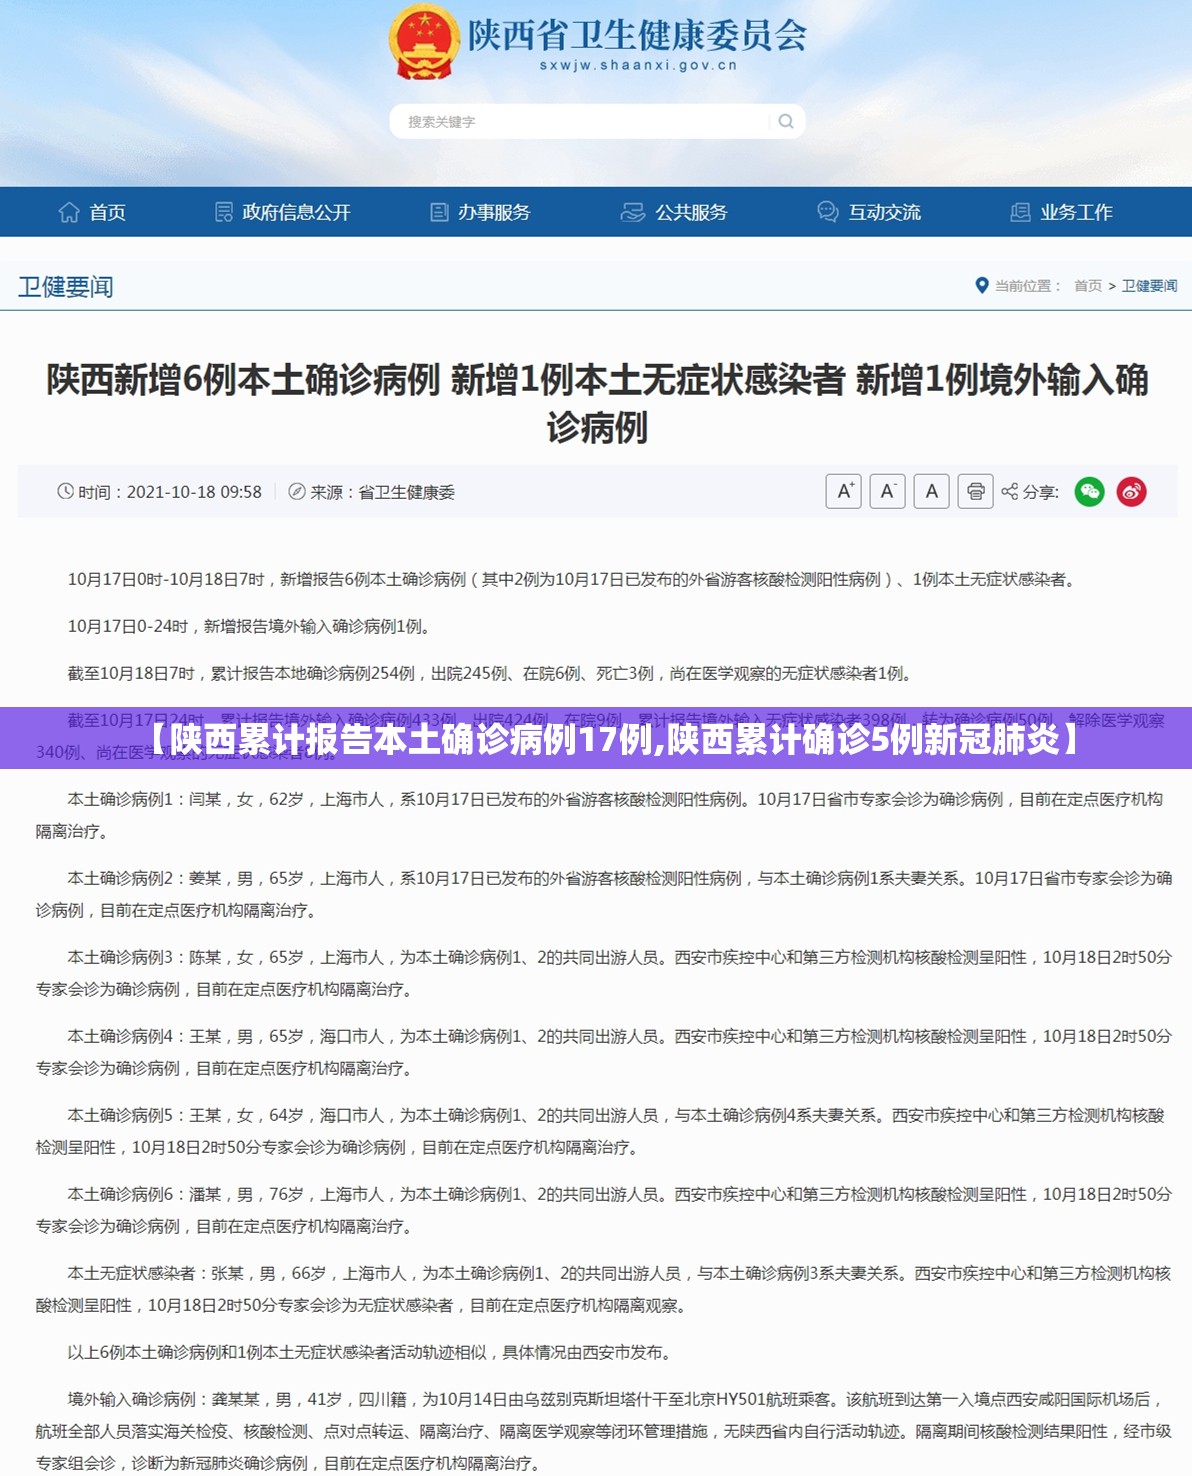This screenshot has height=1476, width=1192.
Task: Click paragraph starting 10月17日0-24时
Action: [x=251, y=626]
